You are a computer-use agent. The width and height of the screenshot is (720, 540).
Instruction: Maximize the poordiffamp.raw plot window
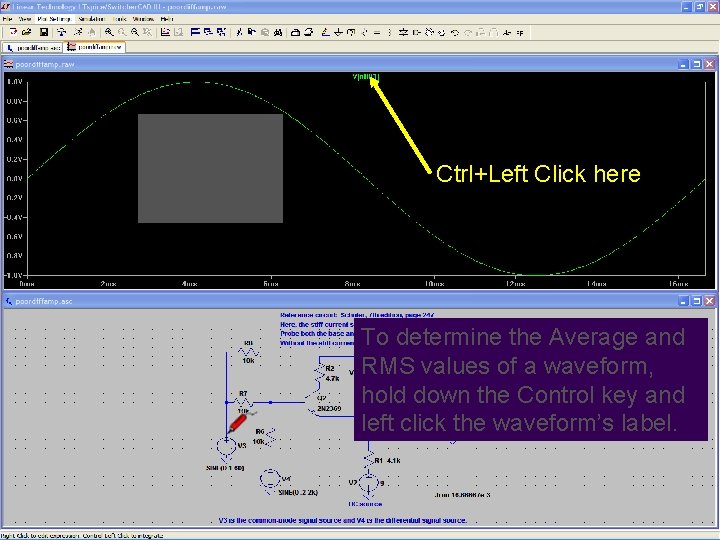pyautogui.click(x=697, y=64)
